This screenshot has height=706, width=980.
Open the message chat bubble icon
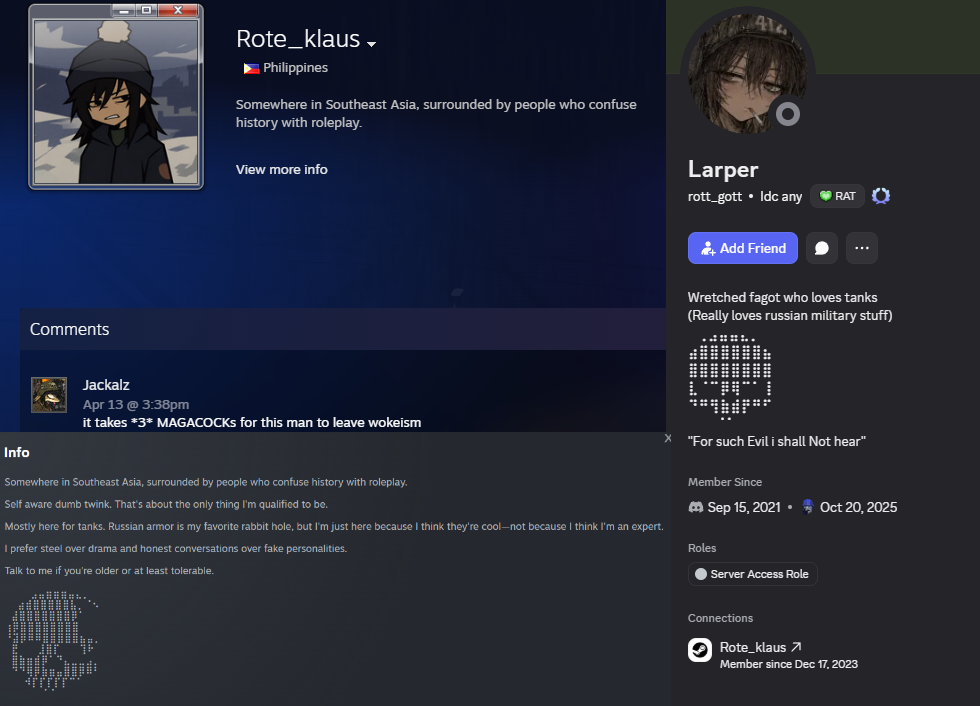[x=822, y=248]
